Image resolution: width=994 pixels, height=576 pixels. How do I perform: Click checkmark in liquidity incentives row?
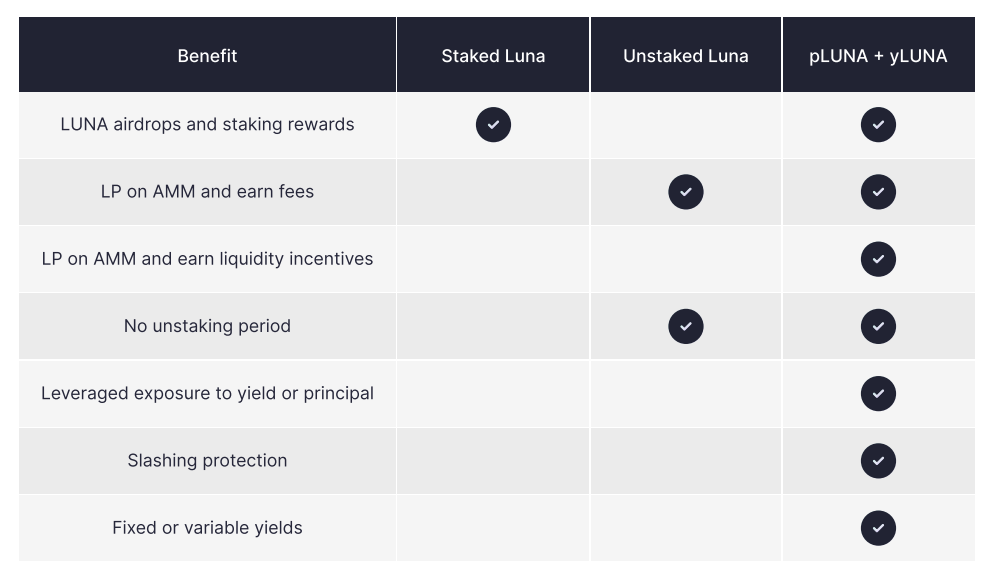[x=878, y=259]
